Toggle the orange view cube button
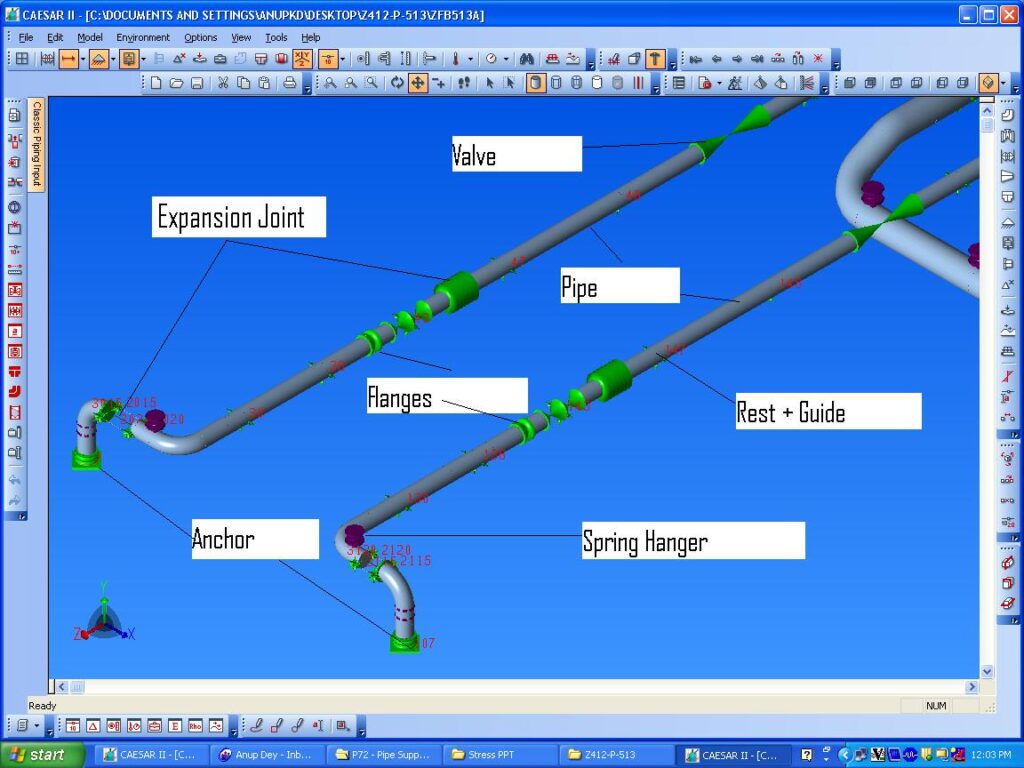The height and width of the screenshot is (768, 1024). coord(988,83)
